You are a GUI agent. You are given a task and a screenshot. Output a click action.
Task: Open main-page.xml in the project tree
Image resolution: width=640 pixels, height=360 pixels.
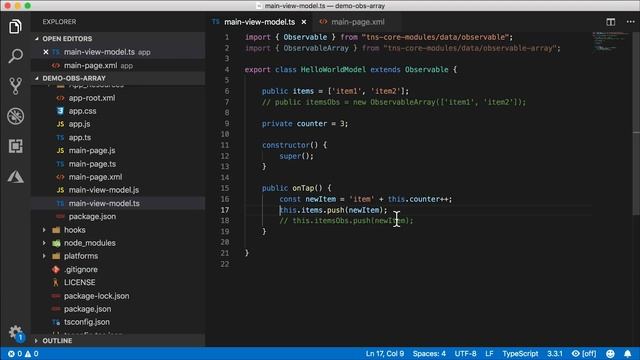95,177
